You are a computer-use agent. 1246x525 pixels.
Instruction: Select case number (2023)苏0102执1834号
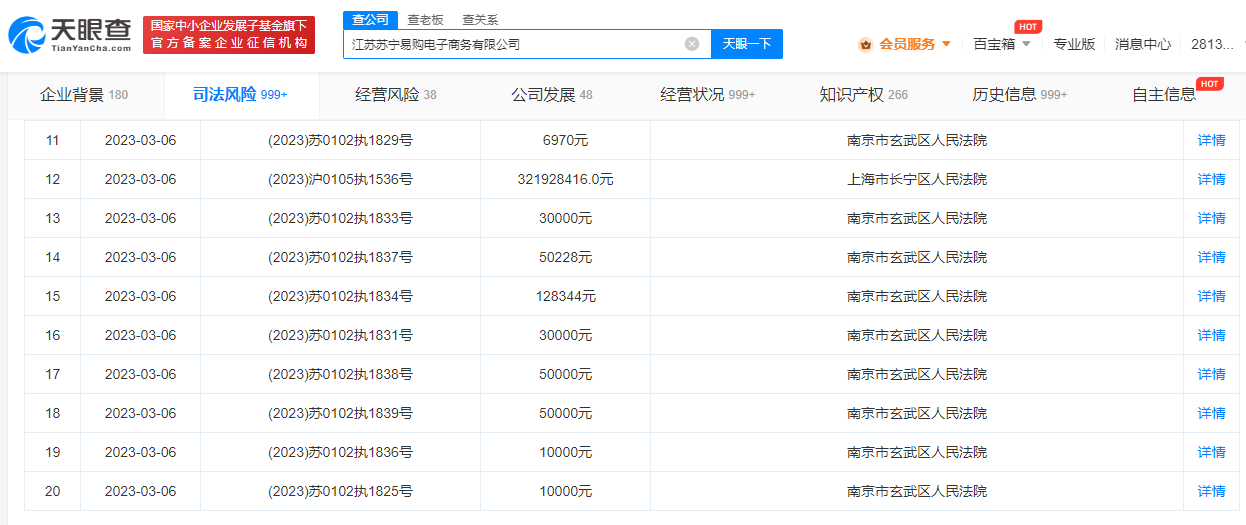point(340,296)
